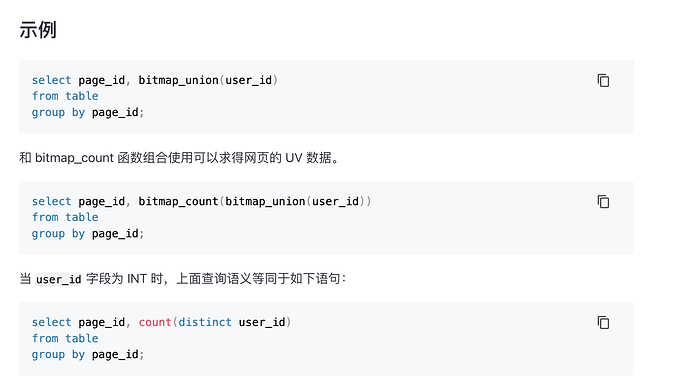Screen dimensions: 690x392
Task: Click group by page_id line in first block
Action: 88,113
